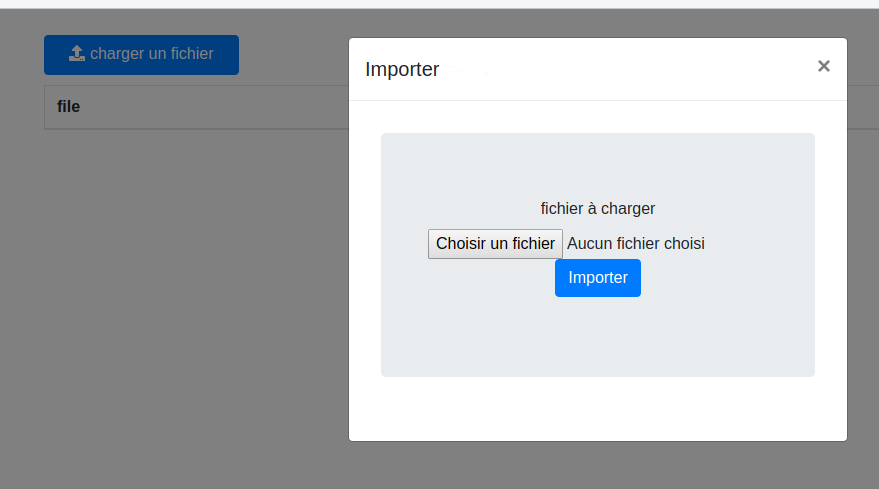Click the gray panel's empty area below Importer button

(x=597, y=340)
